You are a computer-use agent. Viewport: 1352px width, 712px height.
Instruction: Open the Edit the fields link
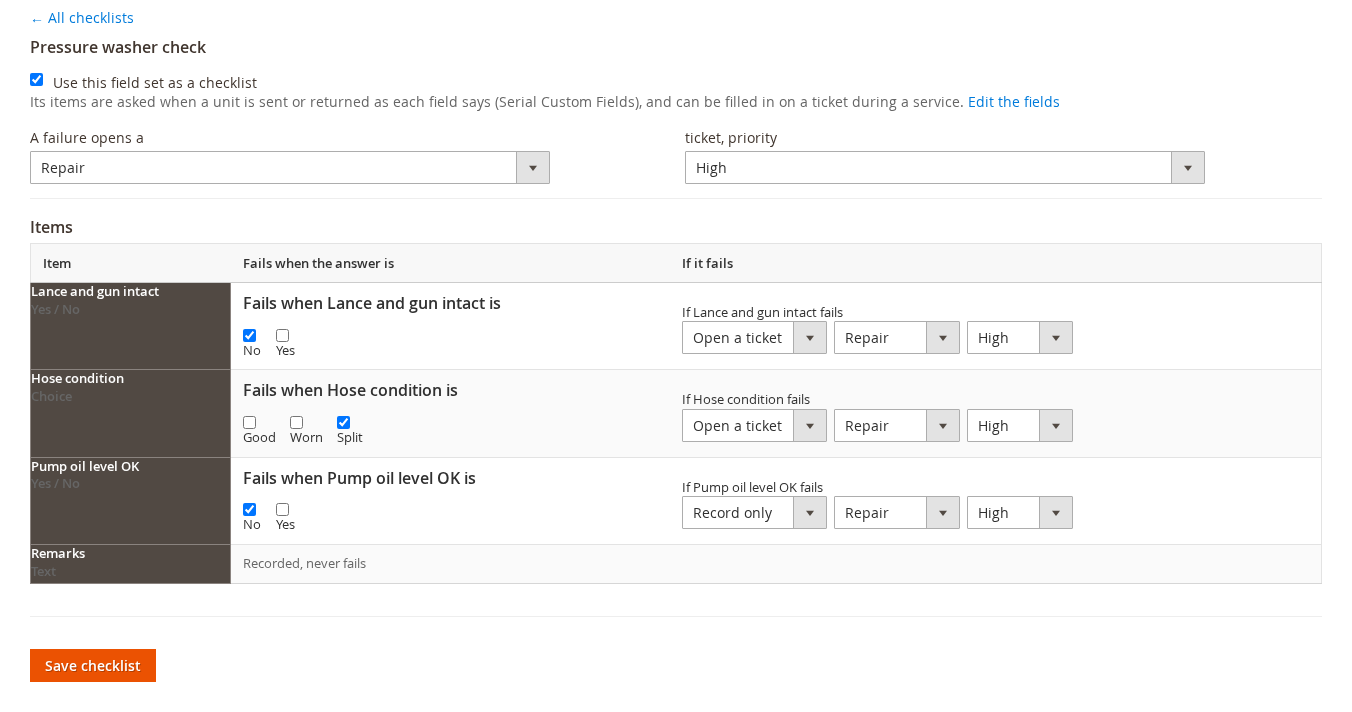click(1013, 102)
